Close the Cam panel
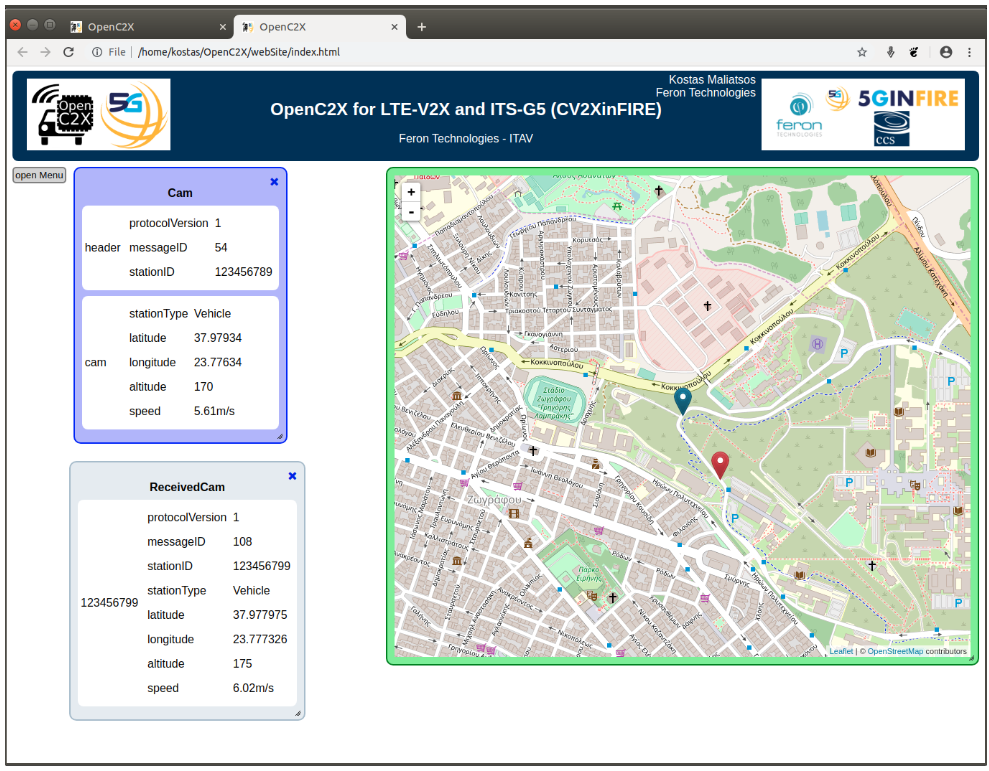The image size is (989, 771). click(274, 182)
